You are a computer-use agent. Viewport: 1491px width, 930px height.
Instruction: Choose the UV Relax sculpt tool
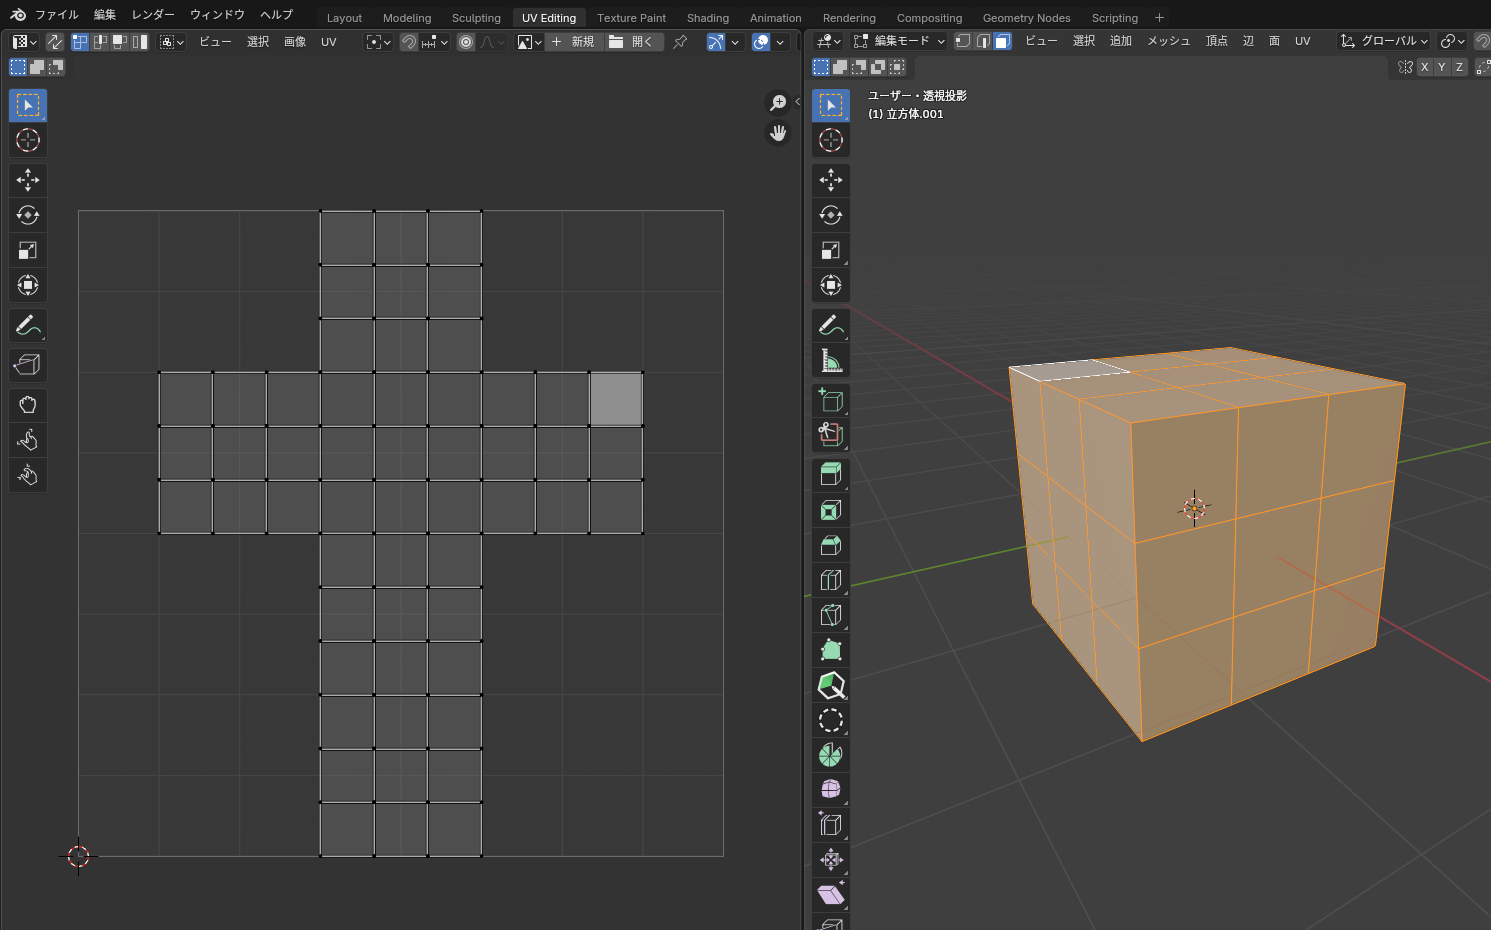(28, 440)
